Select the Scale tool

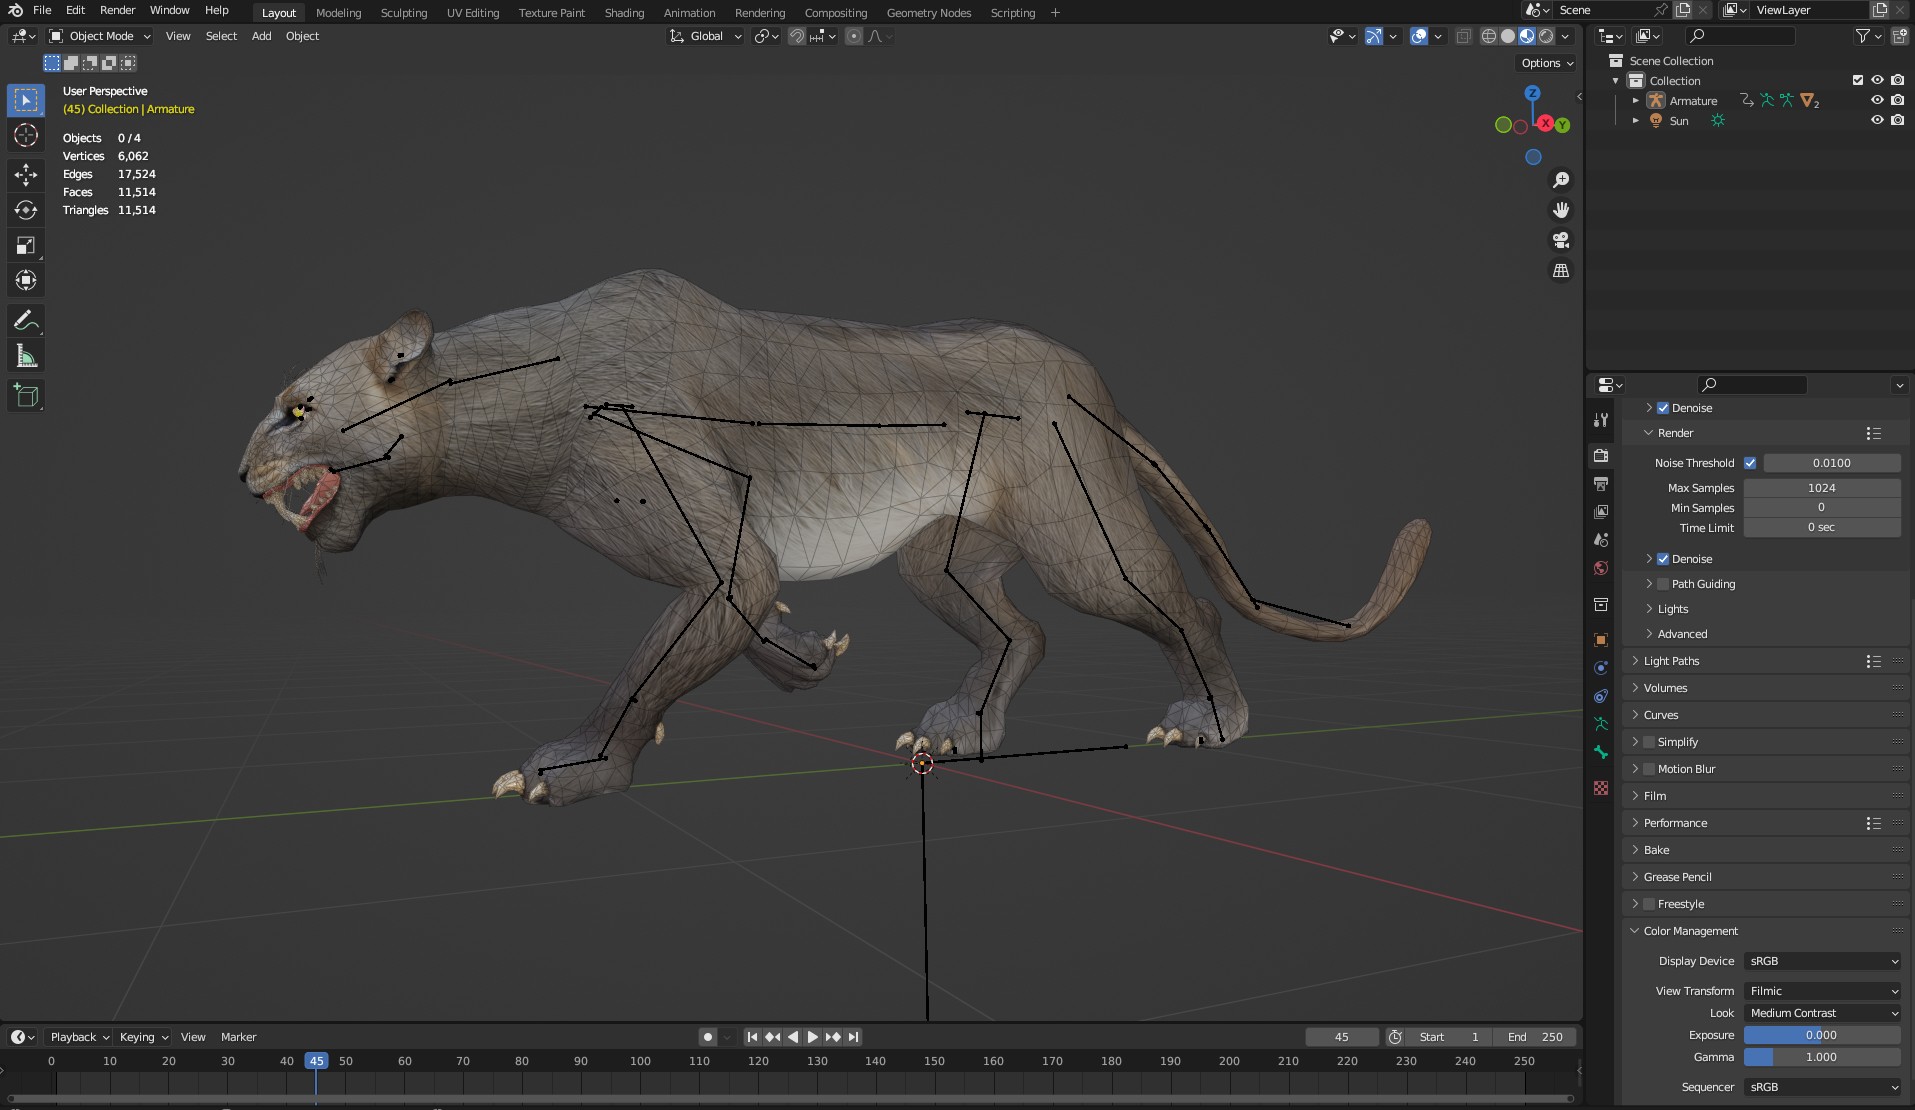(26, 246)
